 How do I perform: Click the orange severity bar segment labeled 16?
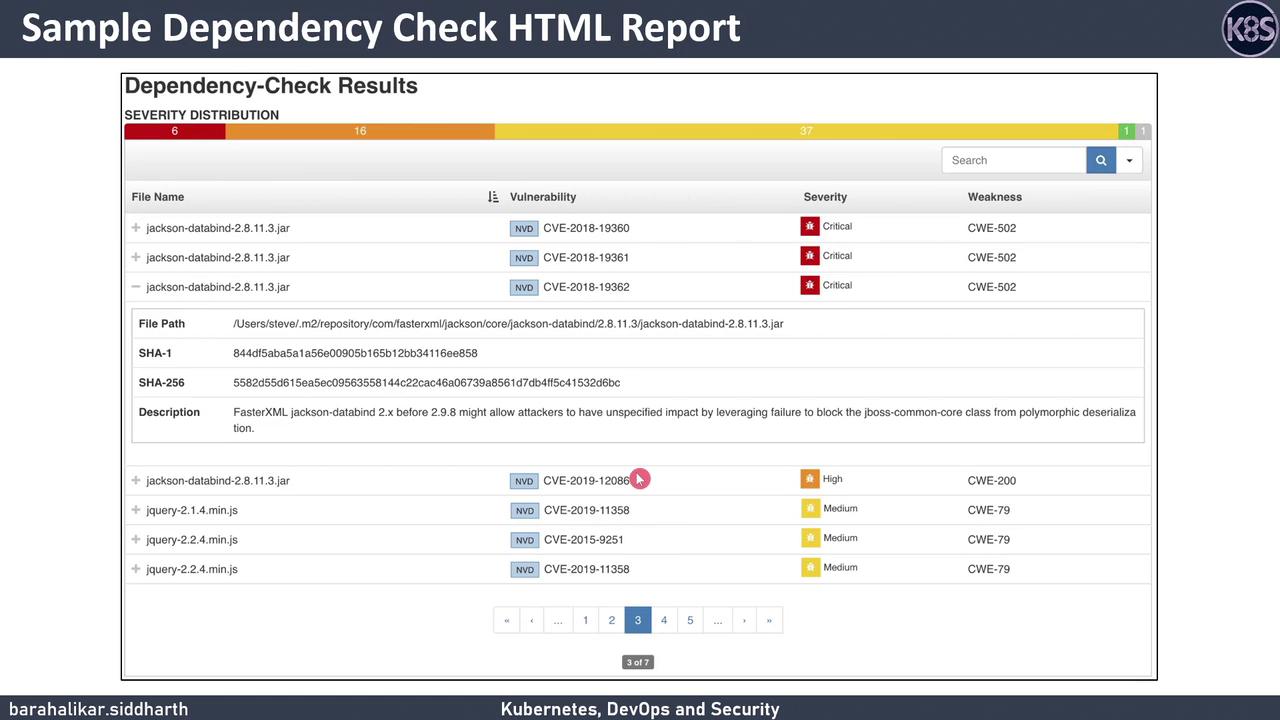click(360, 131)
